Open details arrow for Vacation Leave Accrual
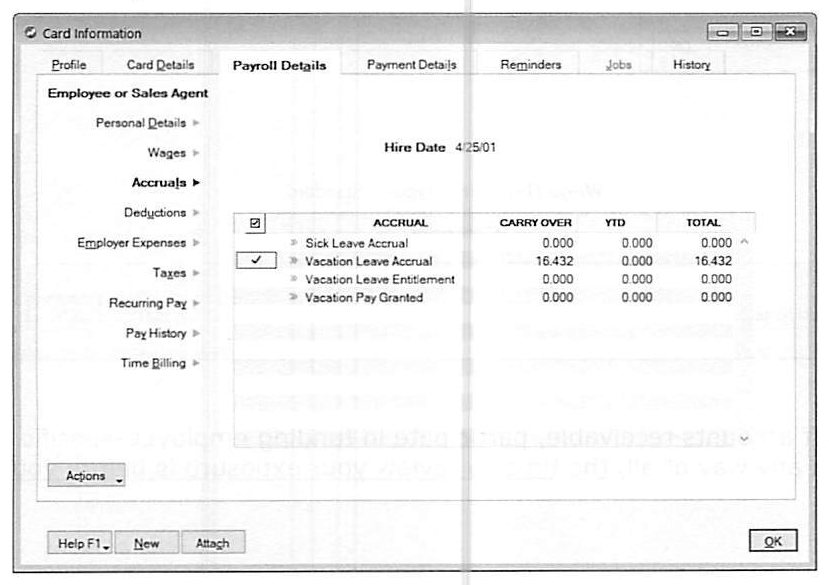Viewport: 829px width, 585px height. click(x=294, y=261)
